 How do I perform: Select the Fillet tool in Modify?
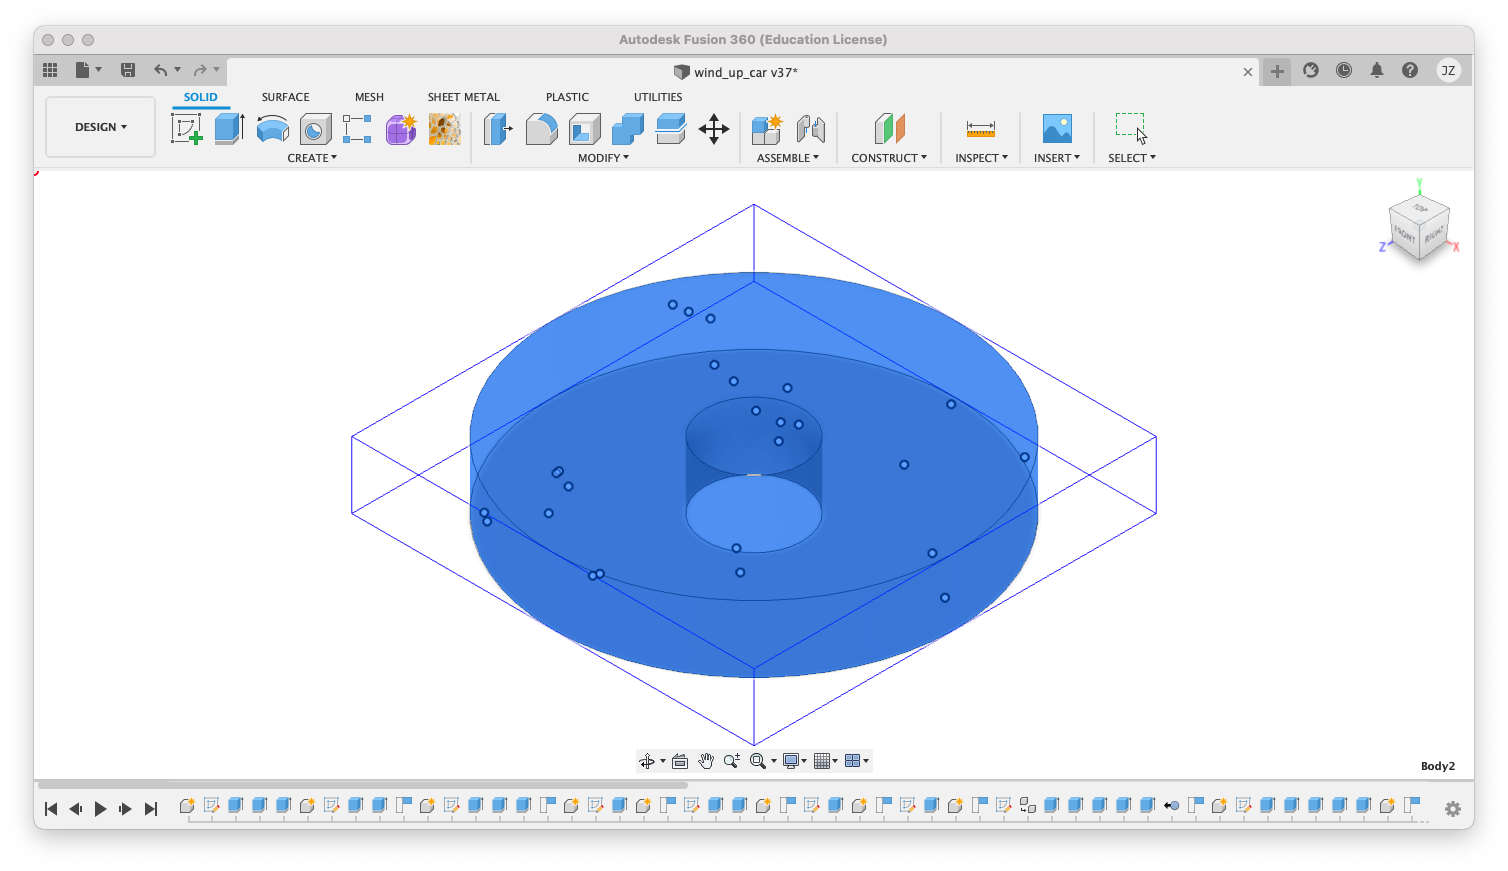(x=541, y=129)
